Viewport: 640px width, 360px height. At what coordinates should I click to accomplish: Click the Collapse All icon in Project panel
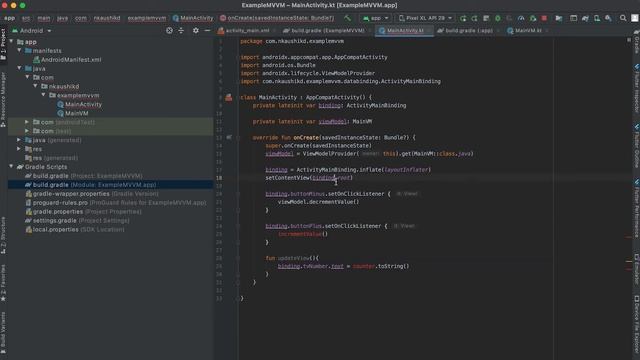[x=181, y=31]
